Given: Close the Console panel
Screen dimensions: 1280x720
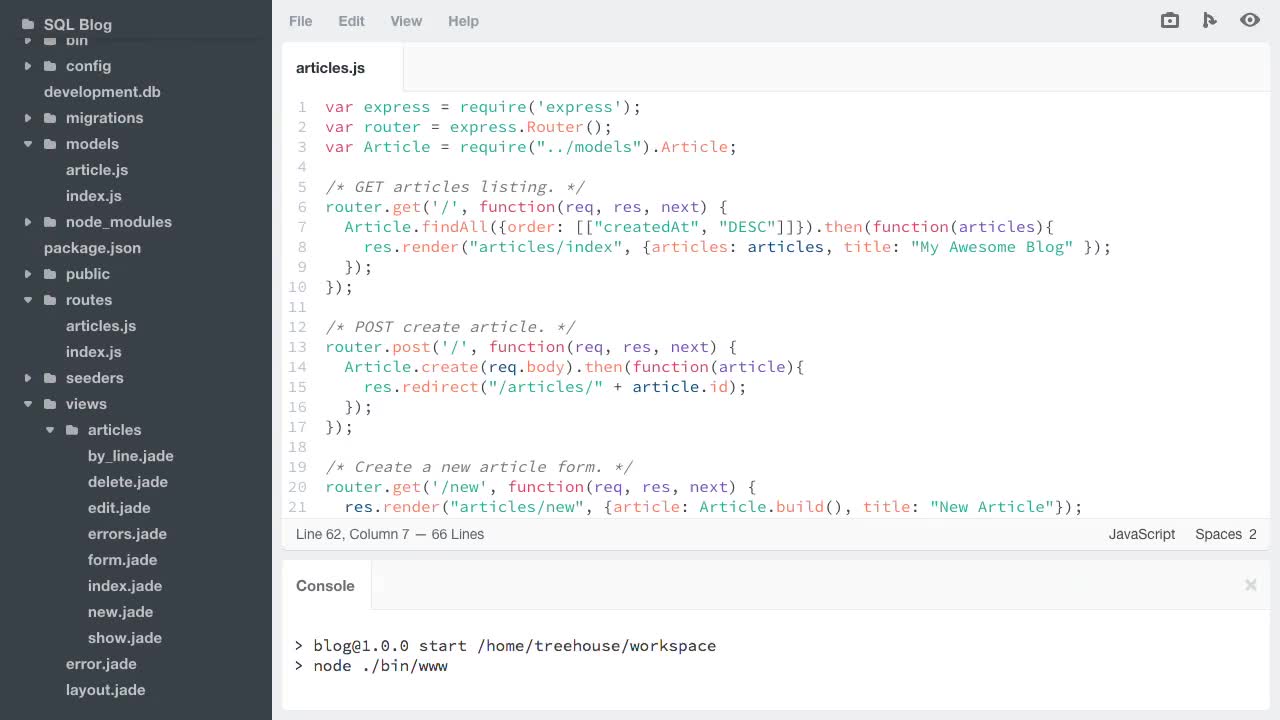Looking at the screenshot, I should 1250,584.
